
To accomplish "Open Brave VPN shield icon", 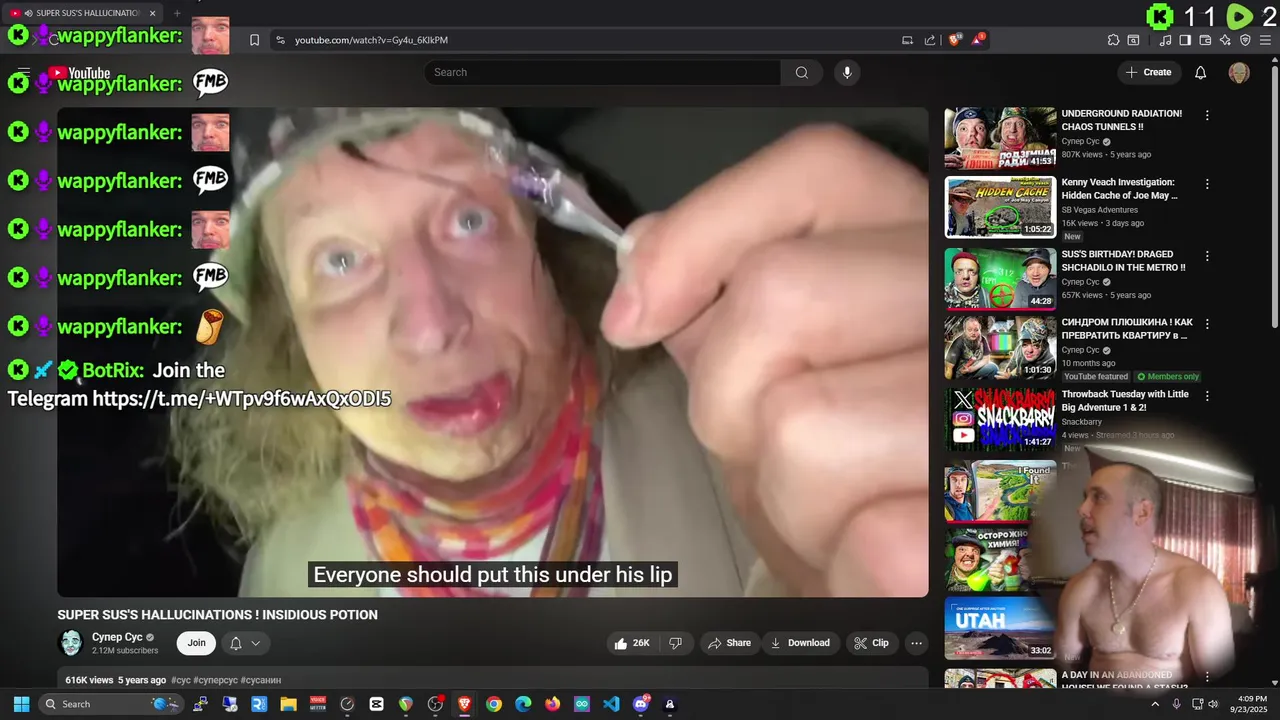I will point(1245,40).
